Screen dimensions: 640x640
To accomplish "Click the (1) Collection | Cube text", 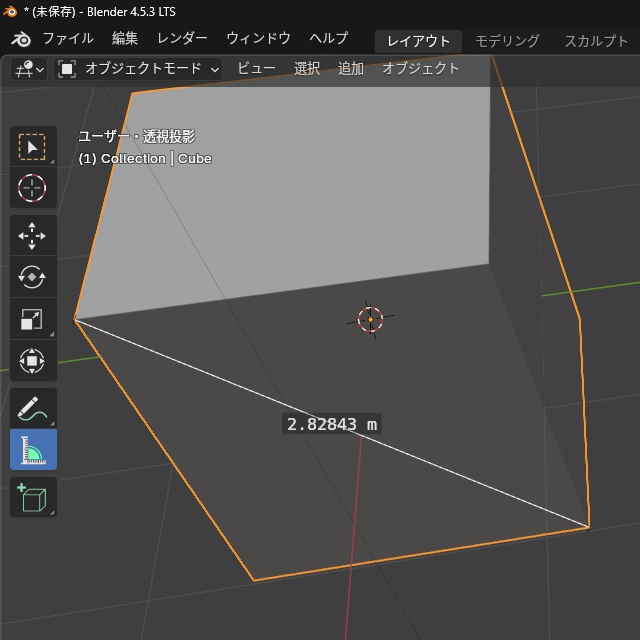I will coord(145,158).
